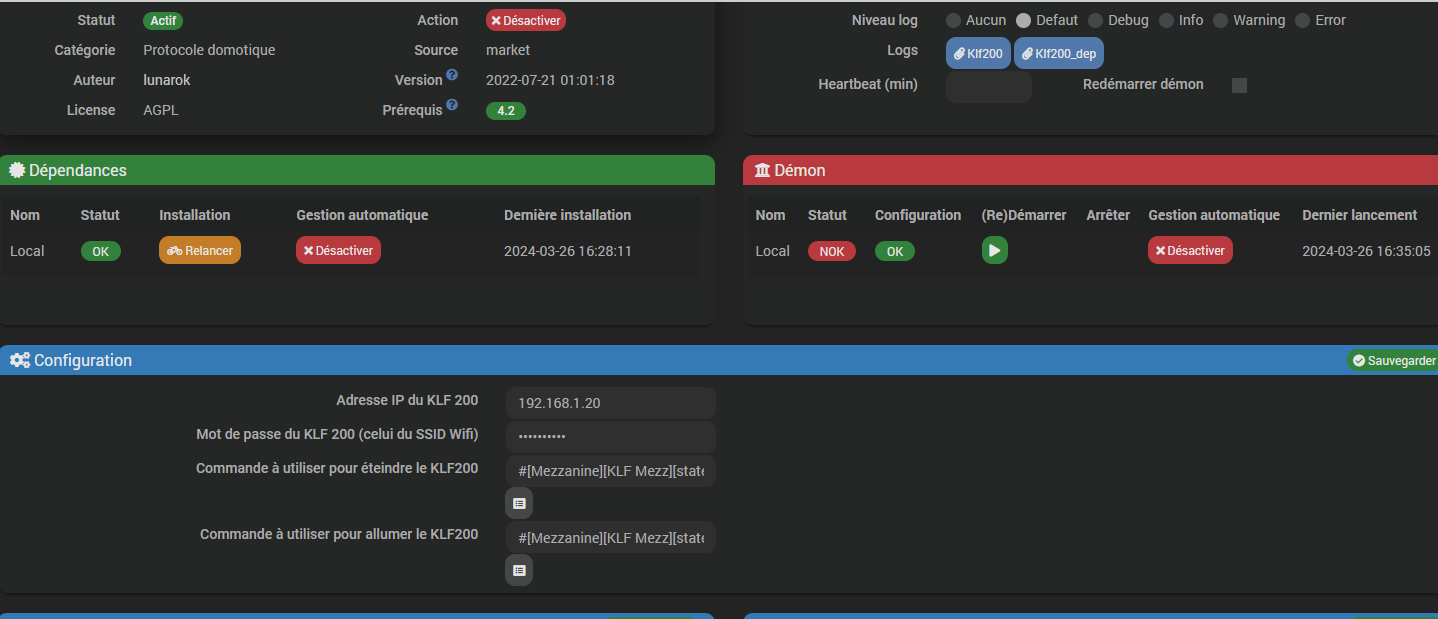Select the Warning log level

[x=1220, y=20]
